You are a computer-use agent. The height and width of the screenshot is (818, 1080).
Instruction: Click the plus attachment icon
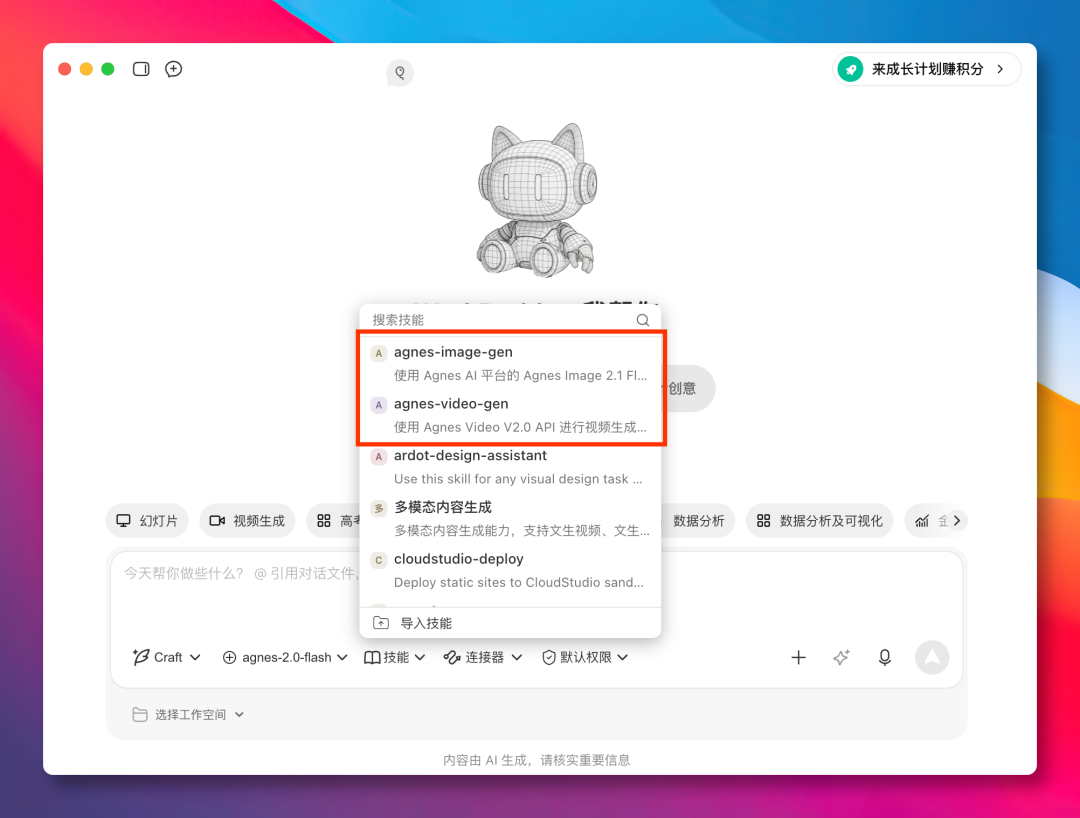pyautogui.click(x=798, y=658)
